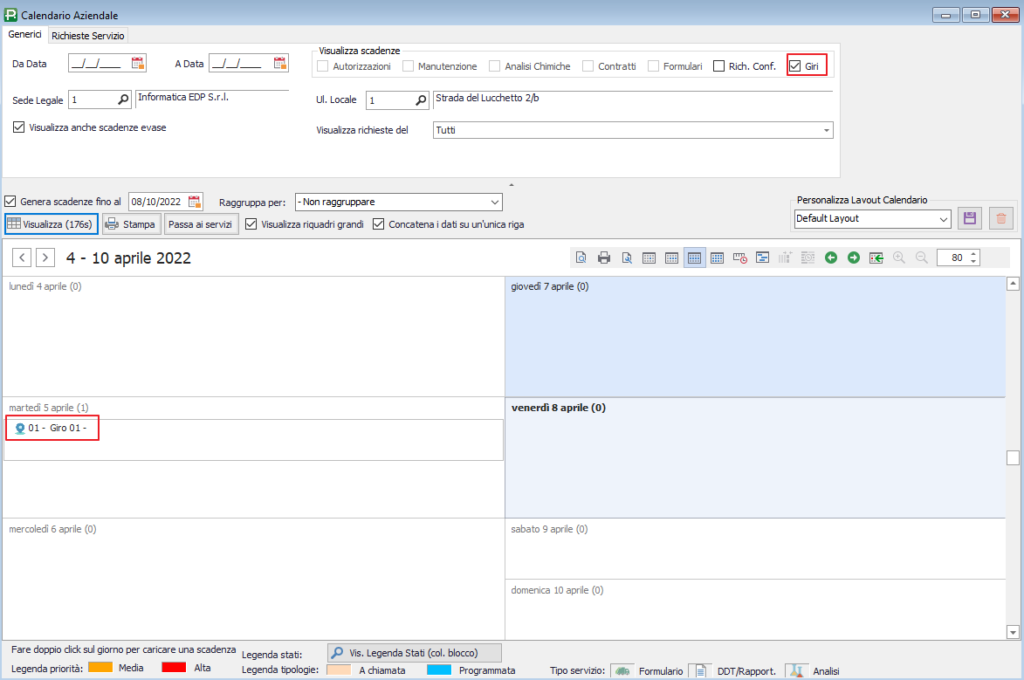The width and height of the screenshot is (1024, 680).
Task: Open the Visualizza richieste del dropdown
Action: 826,130
